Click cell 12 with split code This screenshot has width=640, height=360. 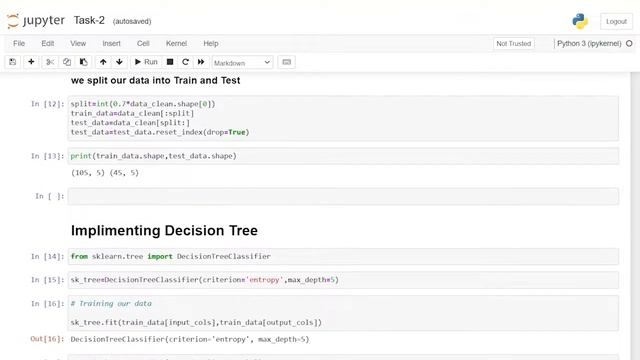pyautogui.click(x=343, y=118)
